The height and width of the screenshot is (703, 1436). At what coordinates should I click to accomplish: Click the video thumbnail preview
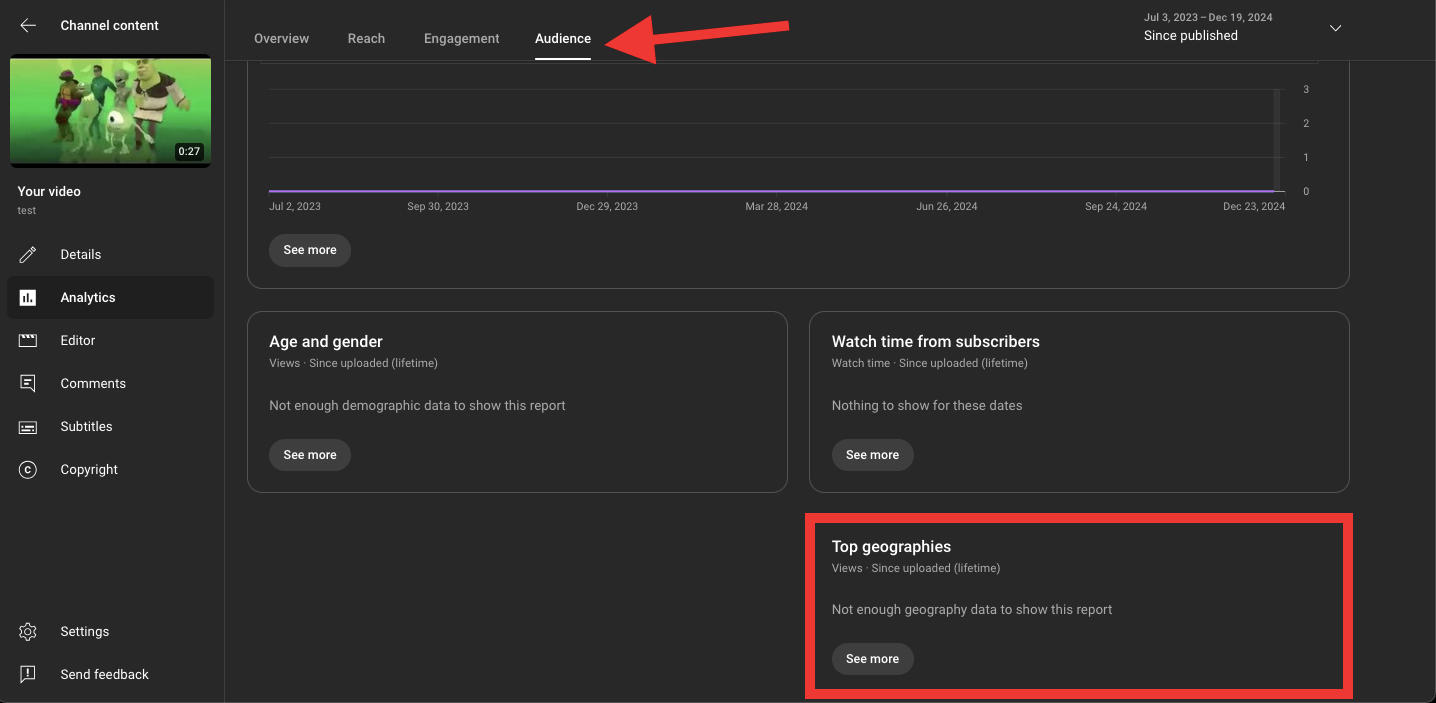[x=110, y=111]
